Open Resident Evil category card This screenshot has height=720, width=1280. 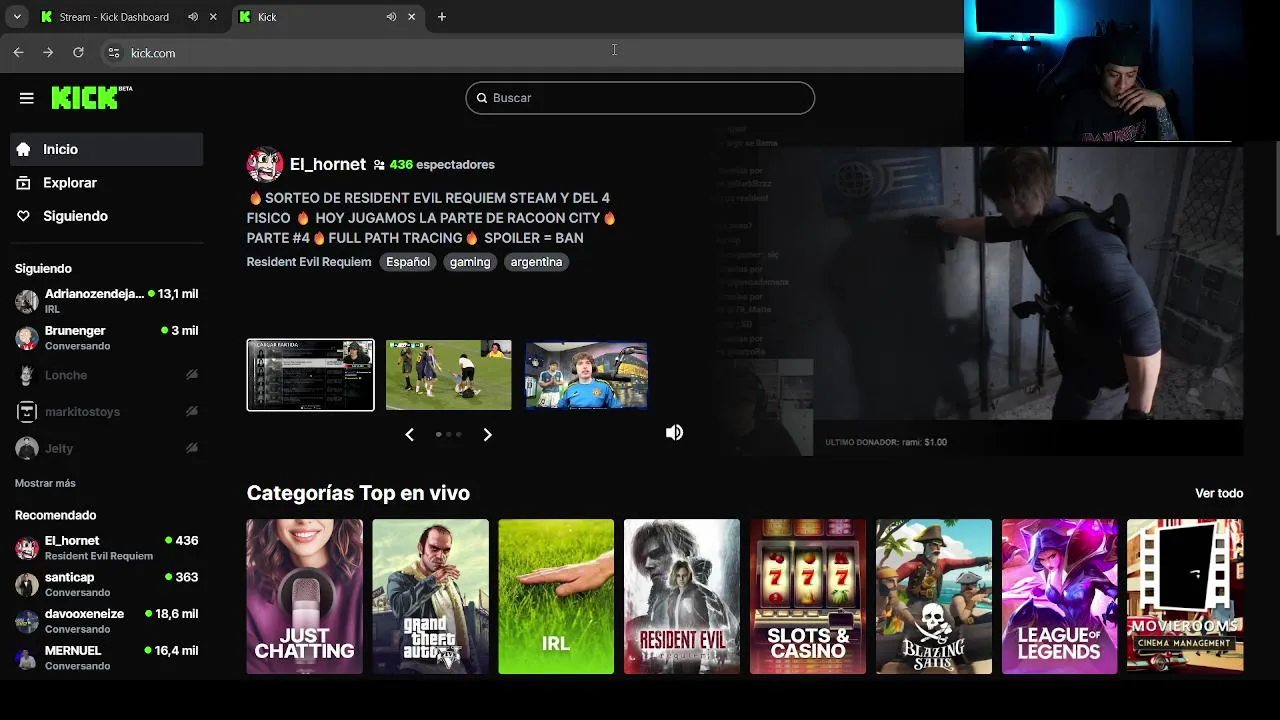pyautogui.click(x=682, y=596)
